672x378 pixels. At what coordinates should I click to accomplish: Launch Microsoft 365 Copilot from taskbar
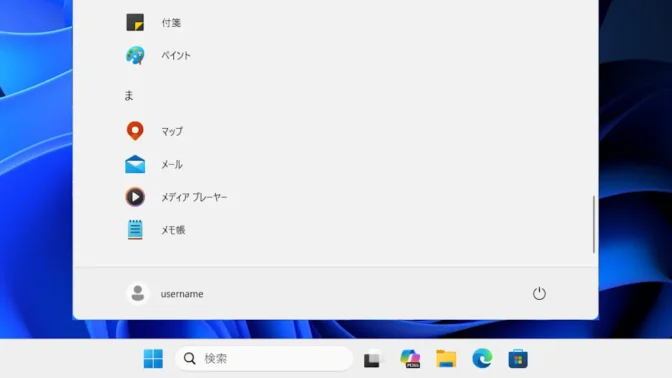[410, 359]
